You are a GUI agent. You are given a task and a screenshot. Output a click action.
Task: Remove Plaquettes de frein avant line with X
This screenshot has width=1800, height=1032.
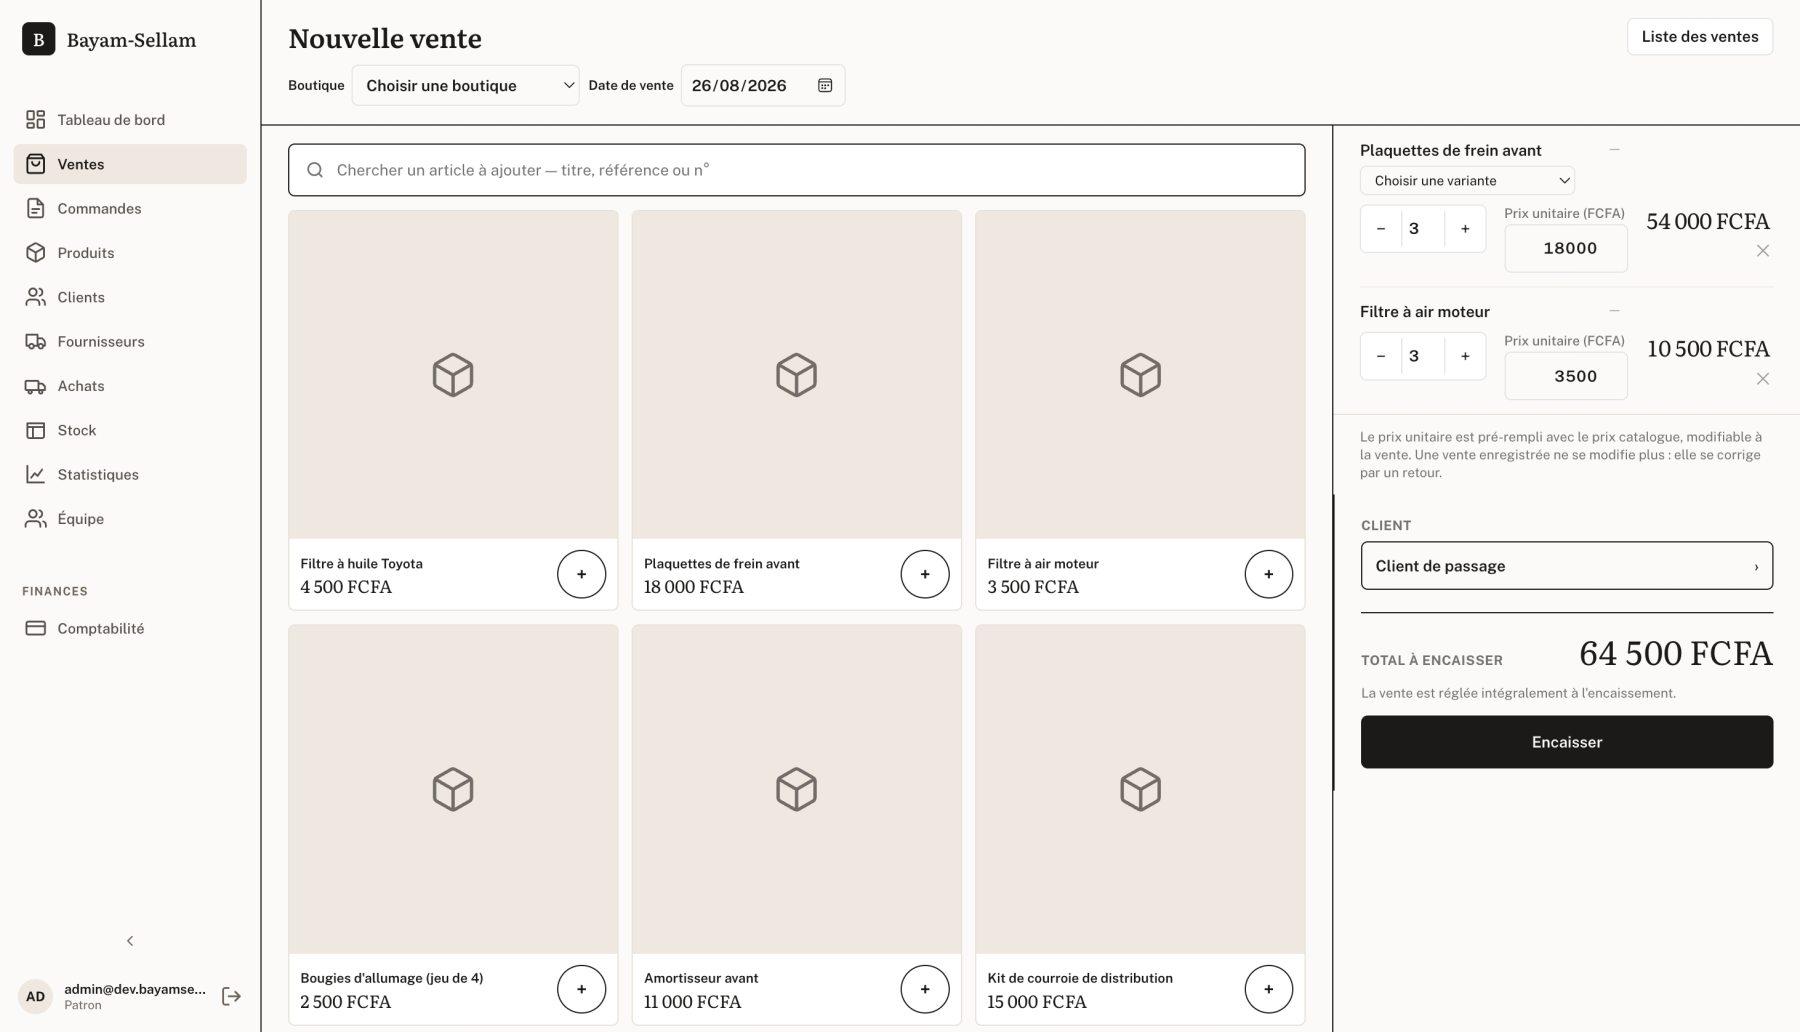(x=1763, y=251)
